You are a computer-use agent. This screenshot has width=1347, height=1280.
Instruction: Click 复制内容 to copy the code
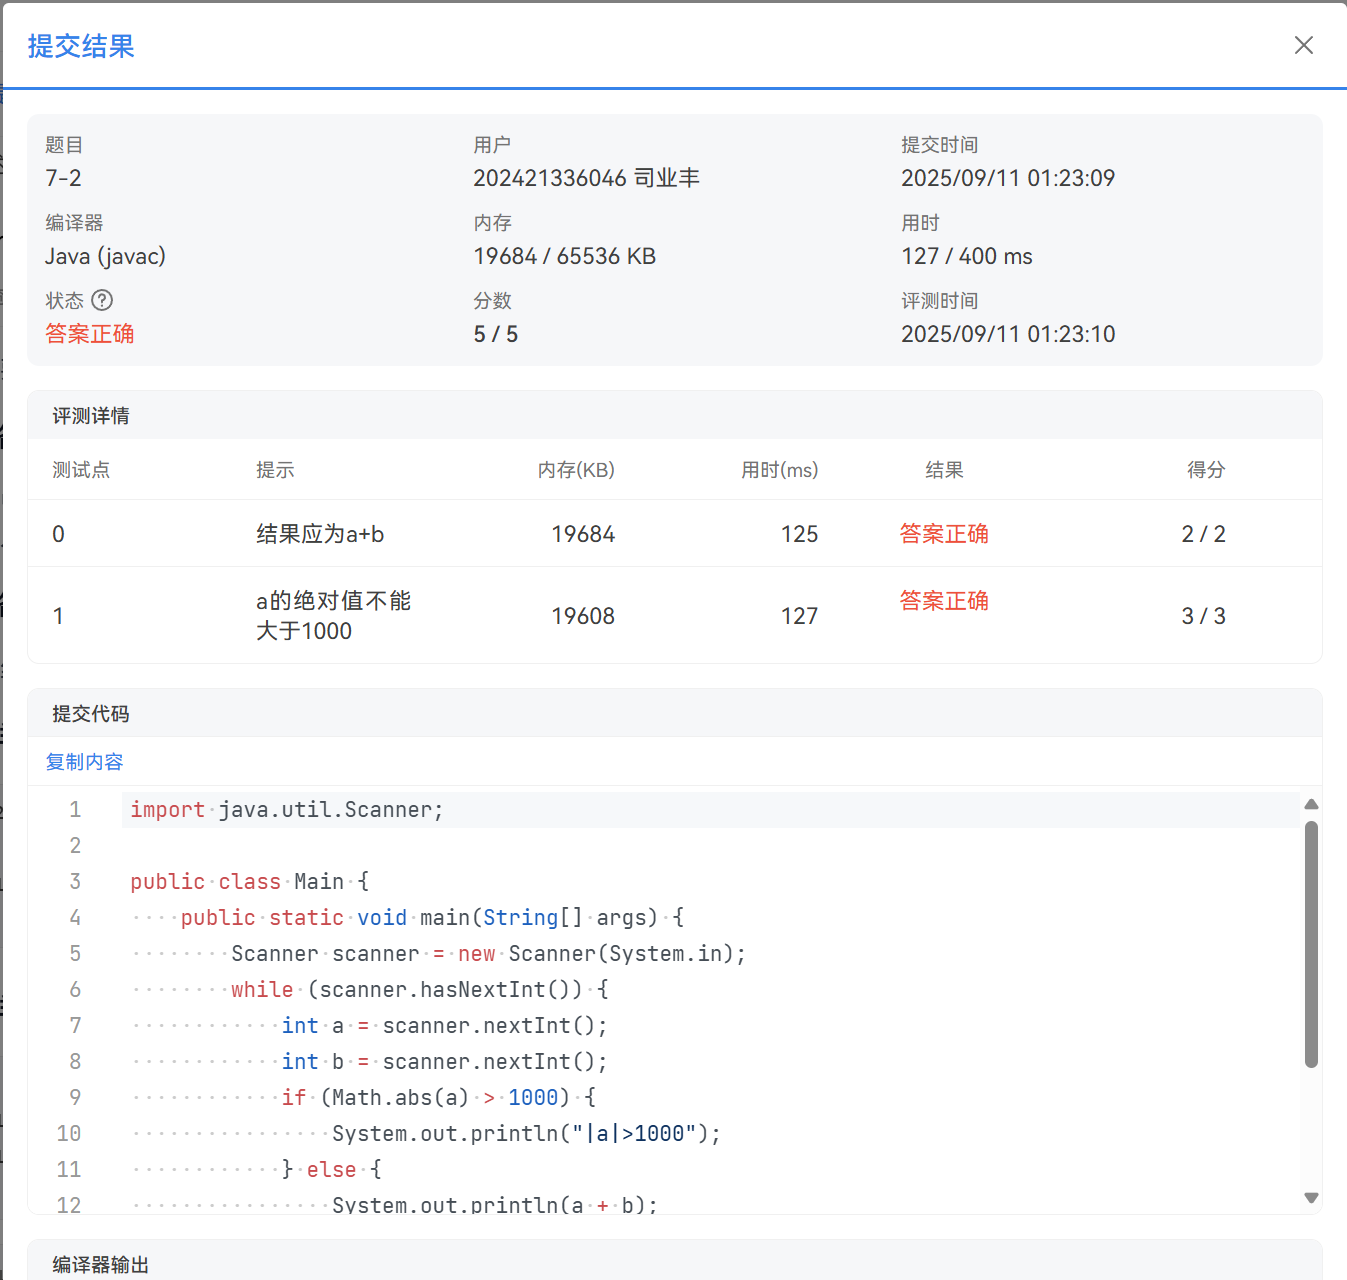point(83,761)
